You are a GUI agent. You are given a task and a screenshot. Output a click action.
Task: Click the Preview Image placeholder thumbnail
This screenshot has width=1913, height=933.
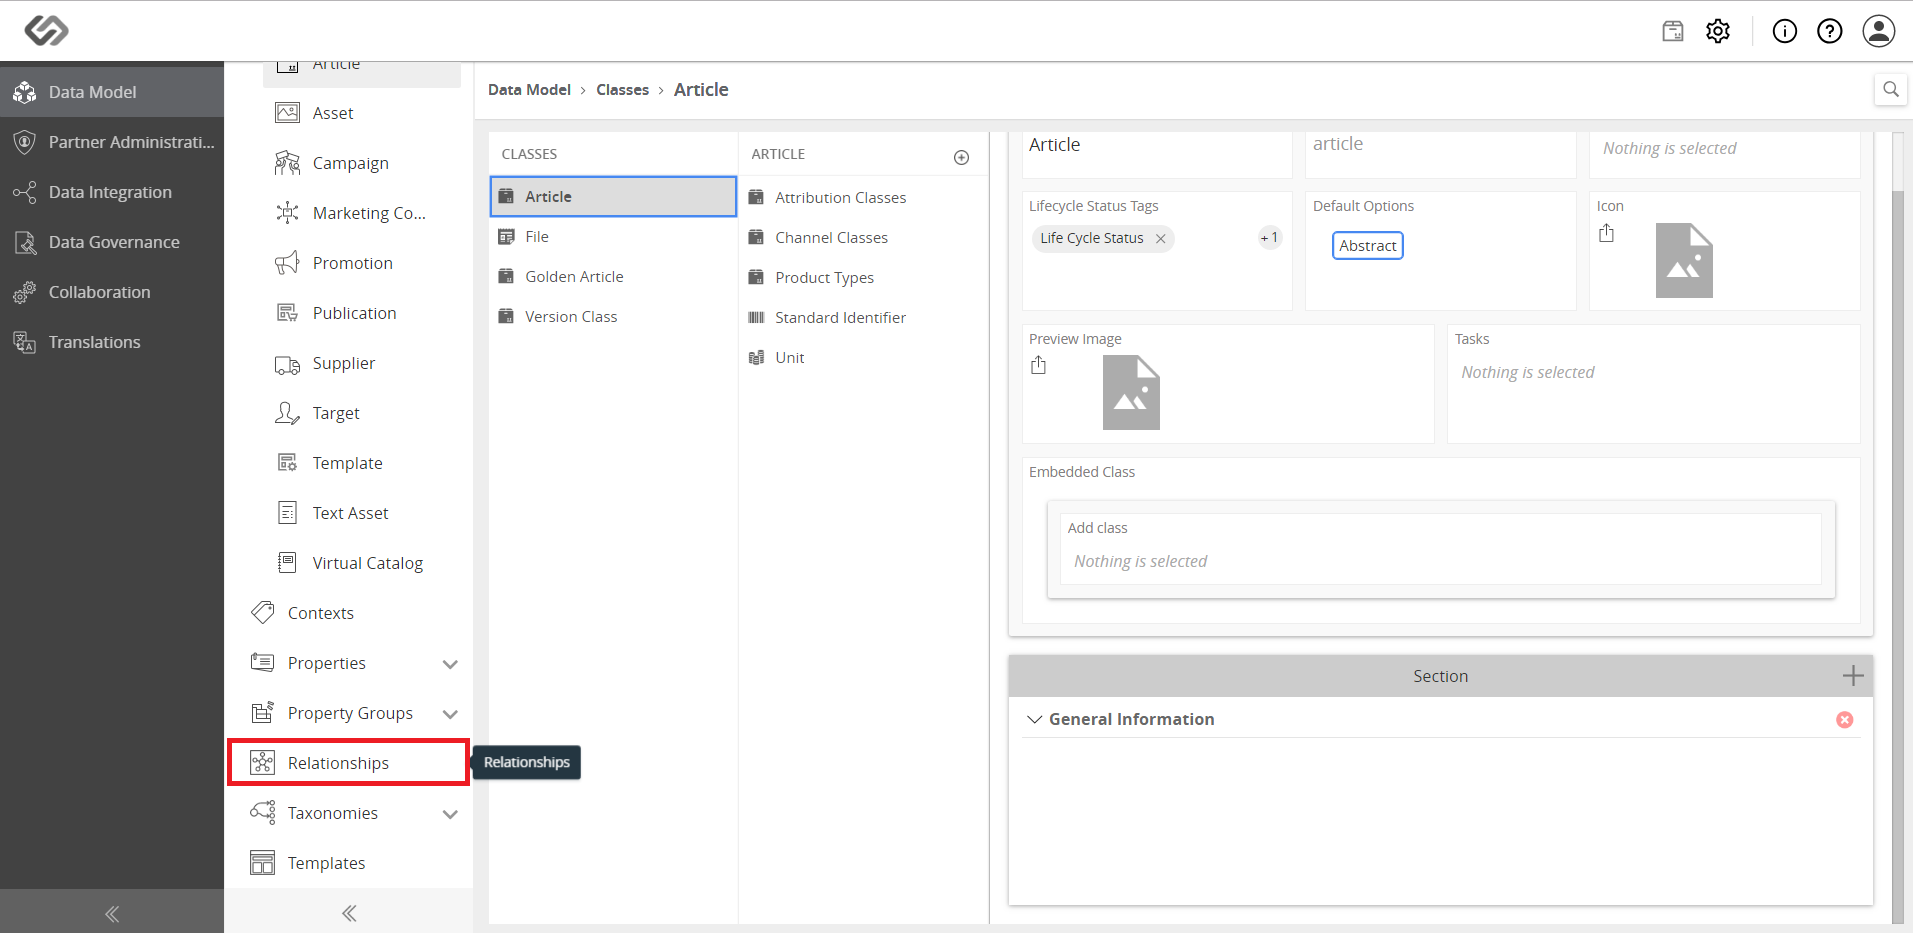click(1131, 392)
